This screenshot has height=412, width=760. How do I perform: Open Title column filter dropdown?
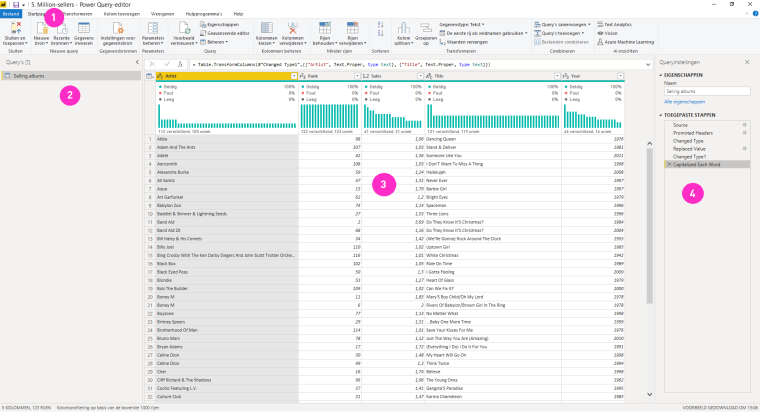pos(557,76)
